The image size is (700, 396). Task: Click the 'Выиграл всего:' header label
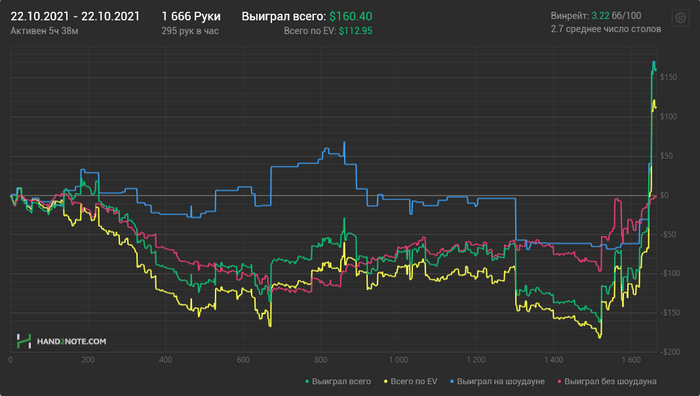coord(284,17)
